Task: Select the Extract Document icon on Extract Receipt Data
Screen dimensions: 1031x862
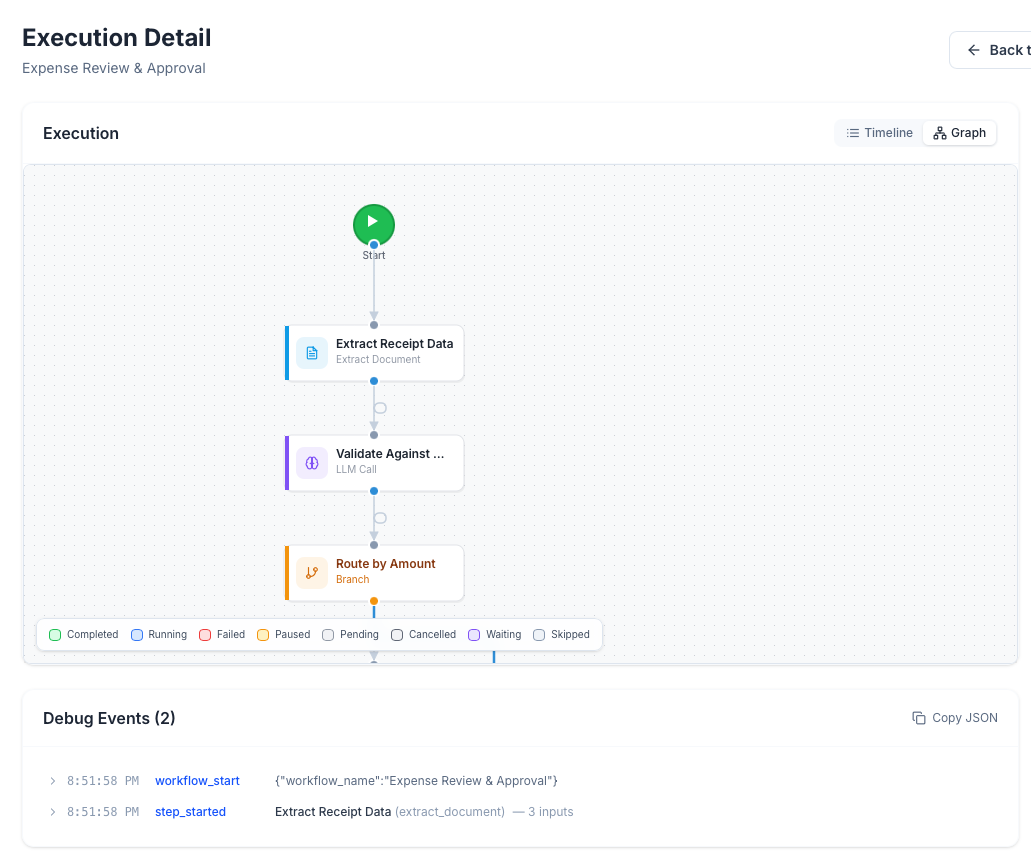Action: coord(312,352)
